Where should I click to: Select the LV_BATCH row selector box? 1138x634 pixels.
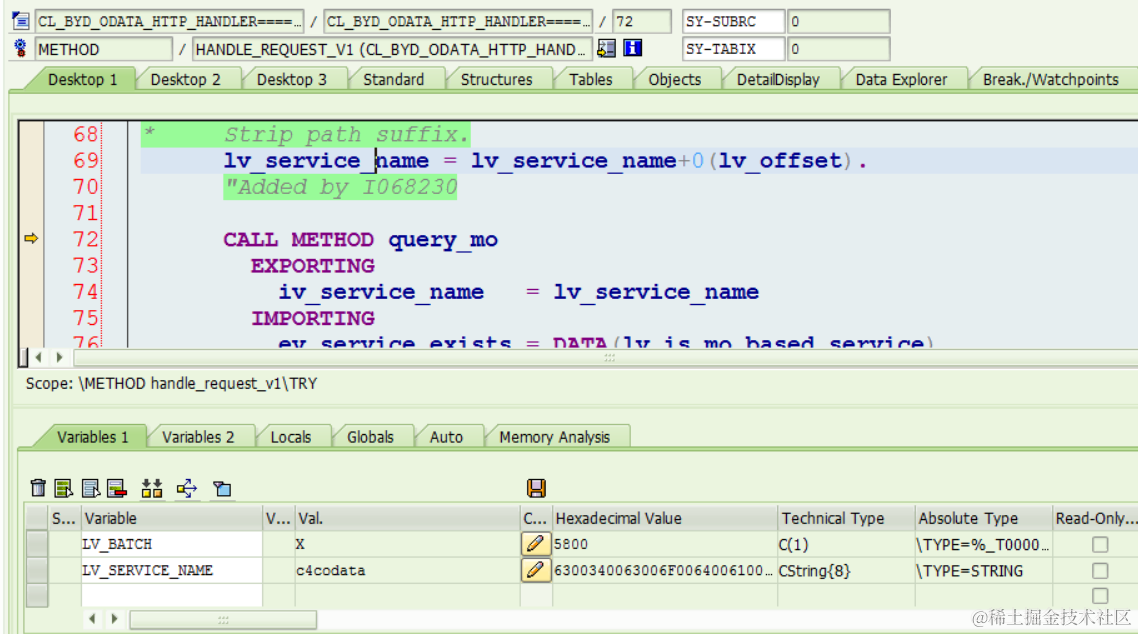tap(37, 544)
